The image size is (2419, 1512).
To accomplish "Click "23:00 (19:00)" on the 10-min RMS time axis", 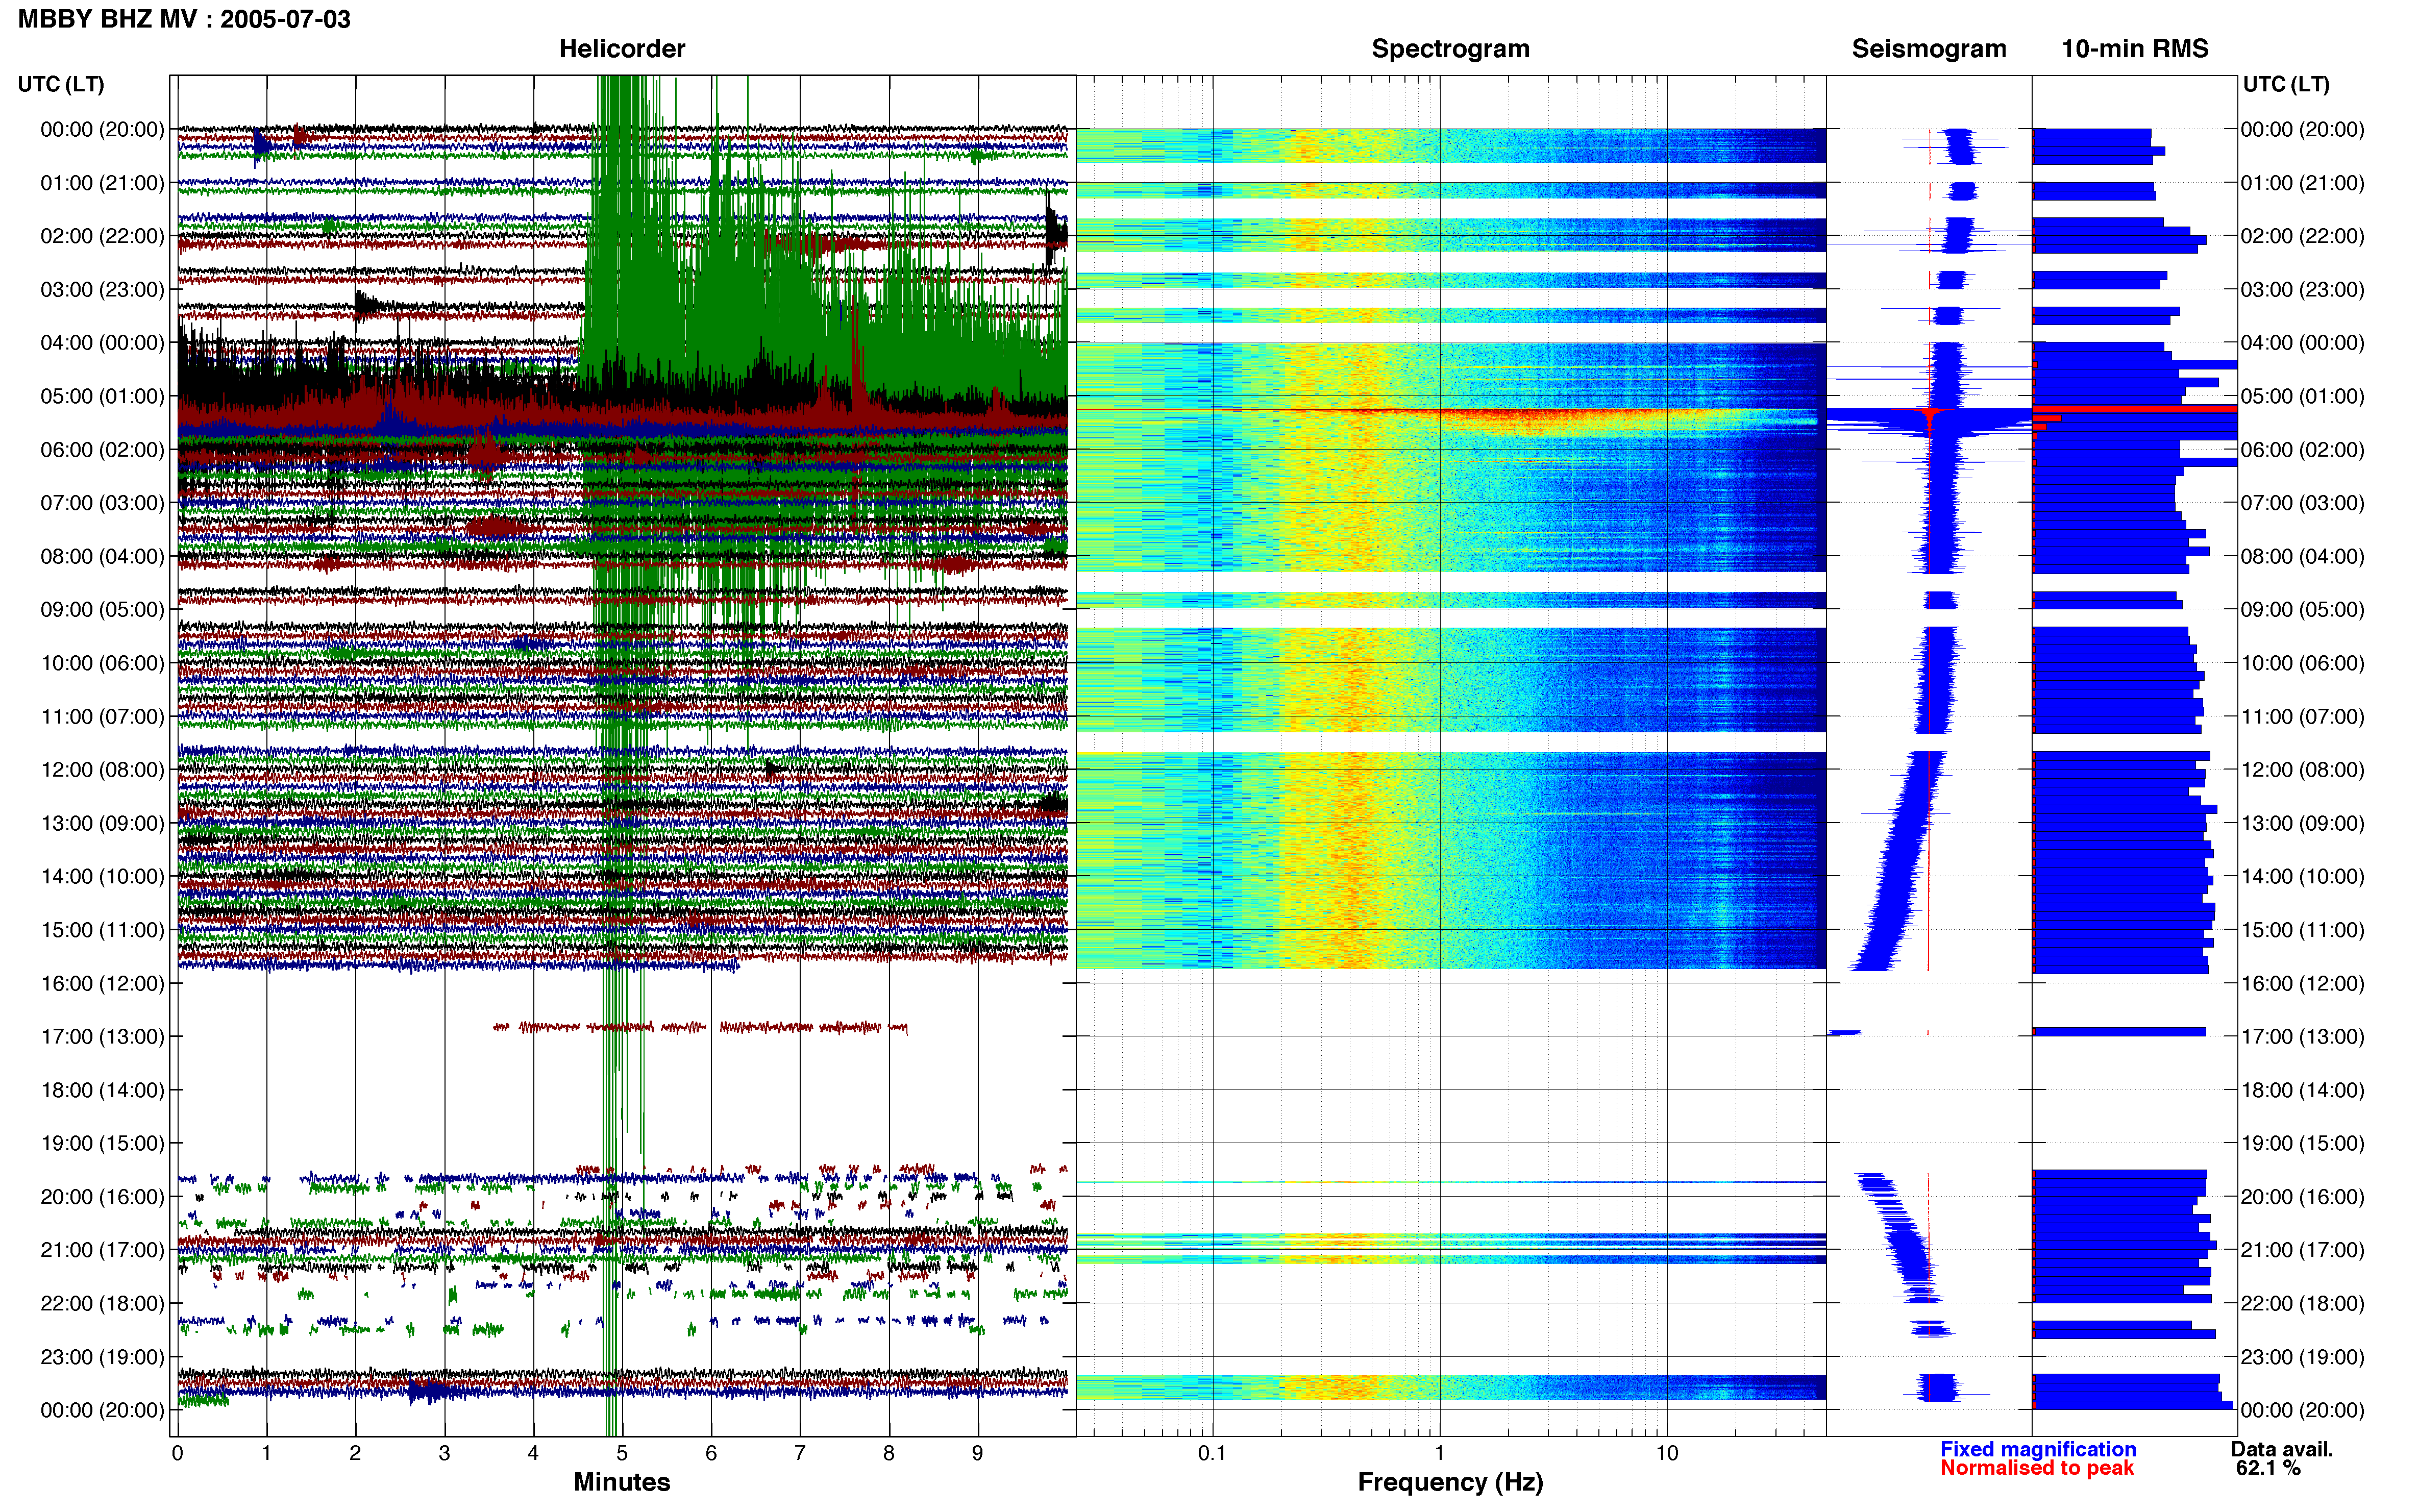I will pos(2302,1357).
